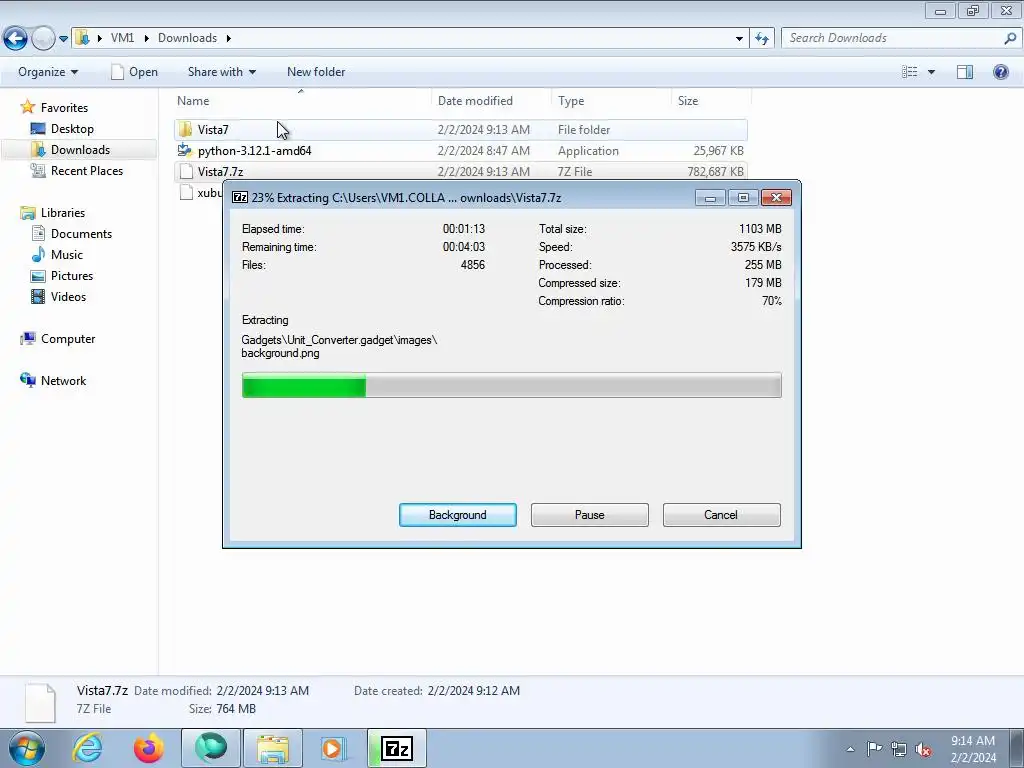This screenshot has width=1024, height=768.
Task: Click Open in the toolbar
Action: 135,72
